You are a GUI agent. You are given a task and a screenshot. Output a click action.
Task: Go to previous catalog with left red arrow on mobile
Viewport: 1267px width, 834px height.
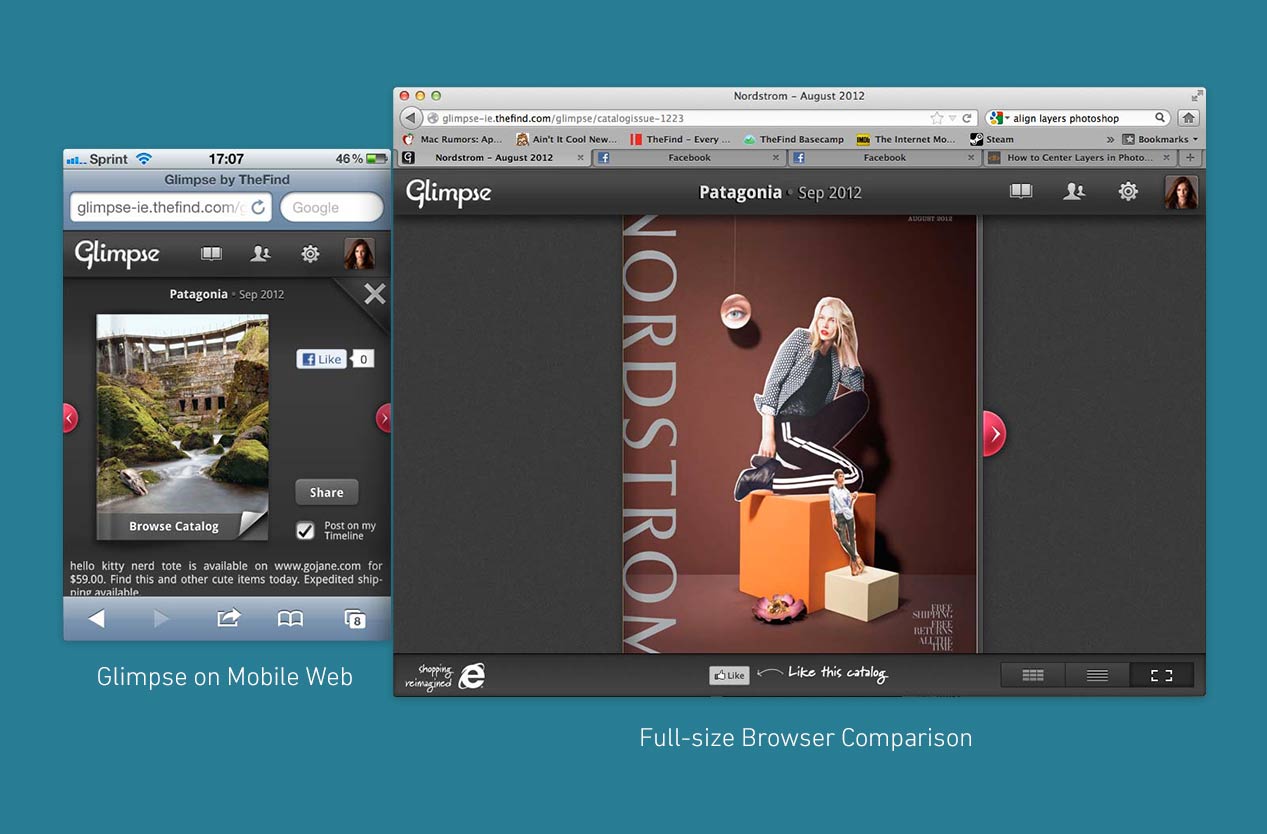70,418
